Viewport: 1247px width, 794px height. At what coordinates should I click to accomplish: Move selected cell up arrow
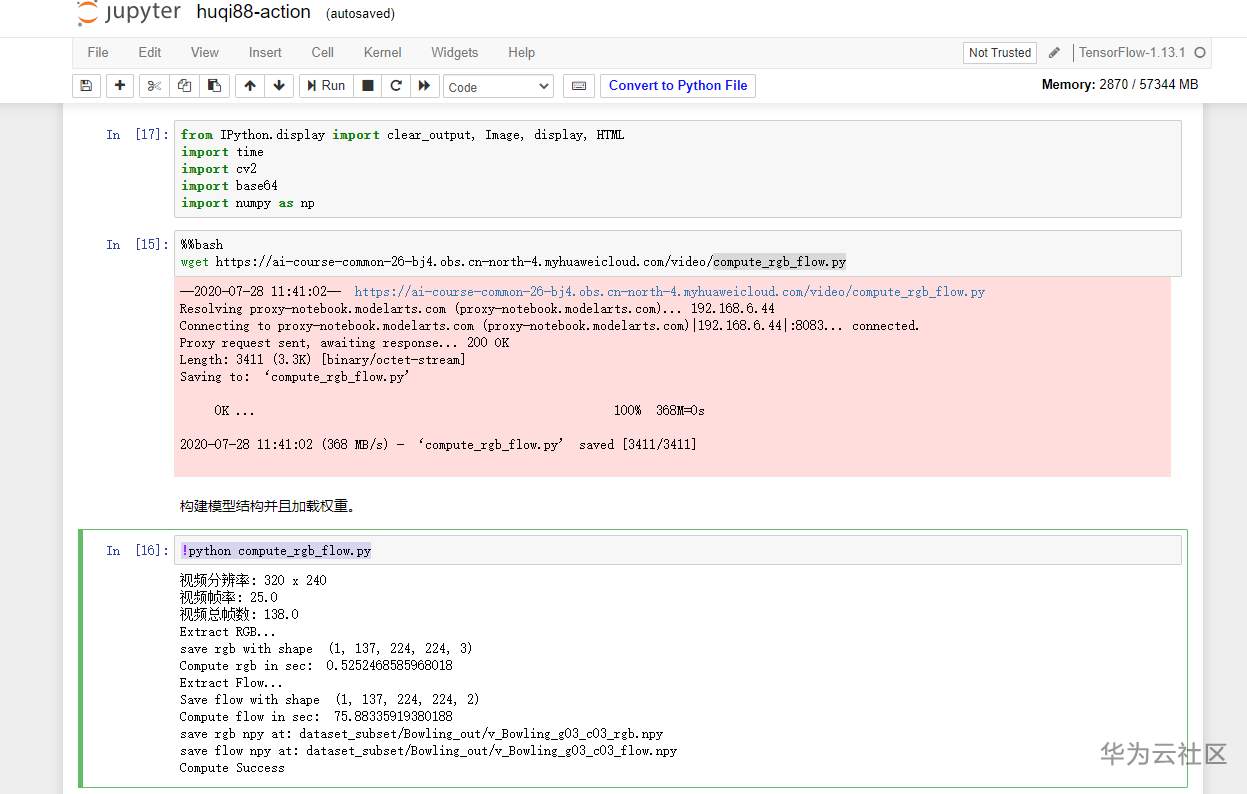(250, 86)
